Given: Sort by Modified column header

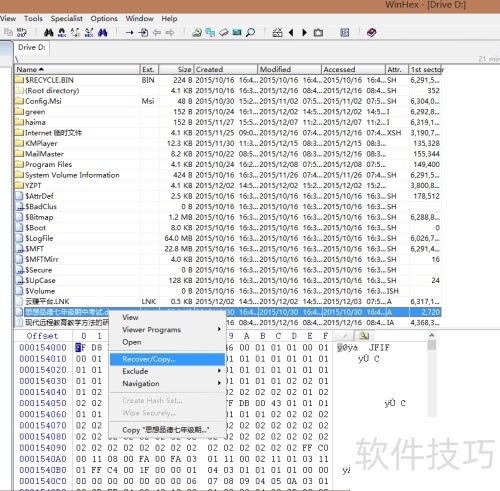Looking at the screenshot, I should pyautogui.click(x=290, y=69).
